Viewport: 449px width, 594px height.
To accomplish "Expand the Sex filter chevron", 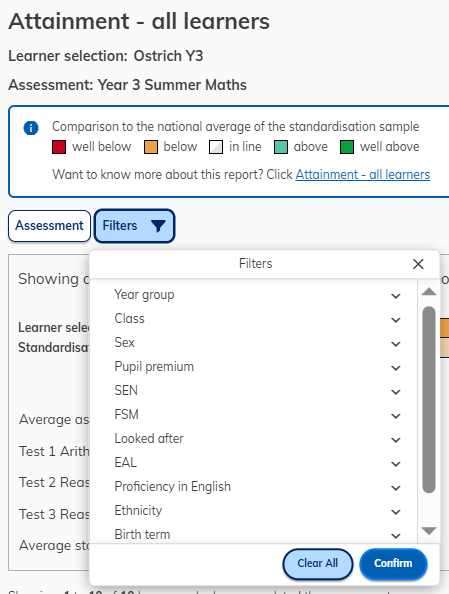I will pos(396,344).
